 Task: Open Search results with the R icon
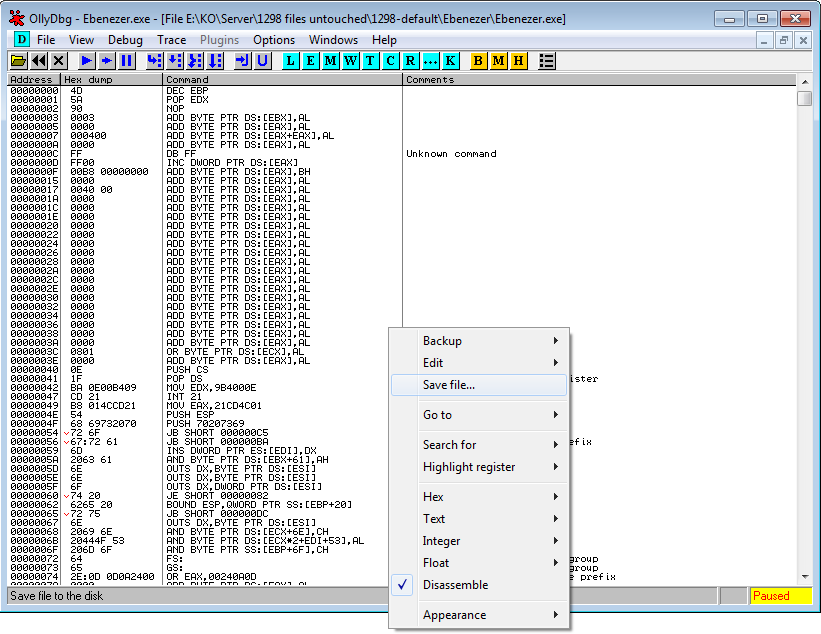(x=410, y=61)
